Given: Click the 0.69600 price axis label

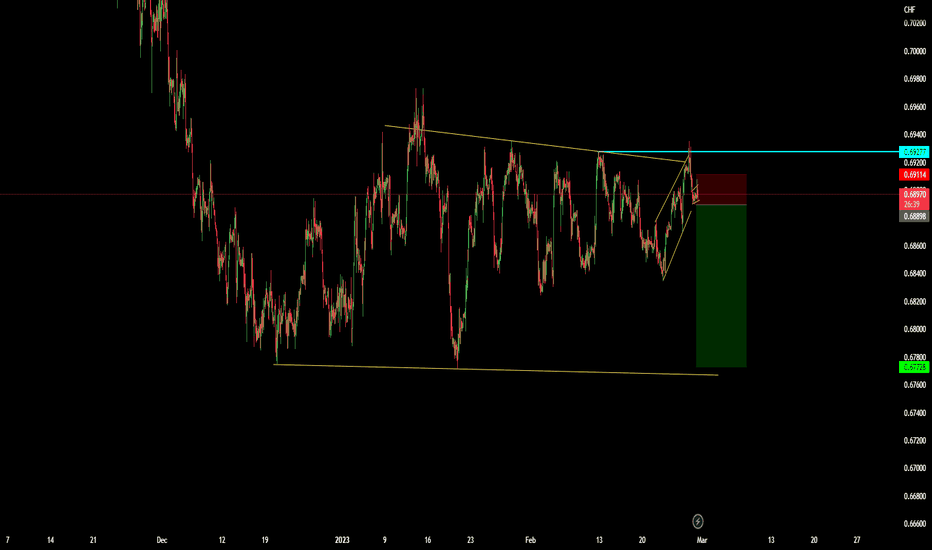Looking at the screenshot, I should pyautogui.click(x=915, y=107).
